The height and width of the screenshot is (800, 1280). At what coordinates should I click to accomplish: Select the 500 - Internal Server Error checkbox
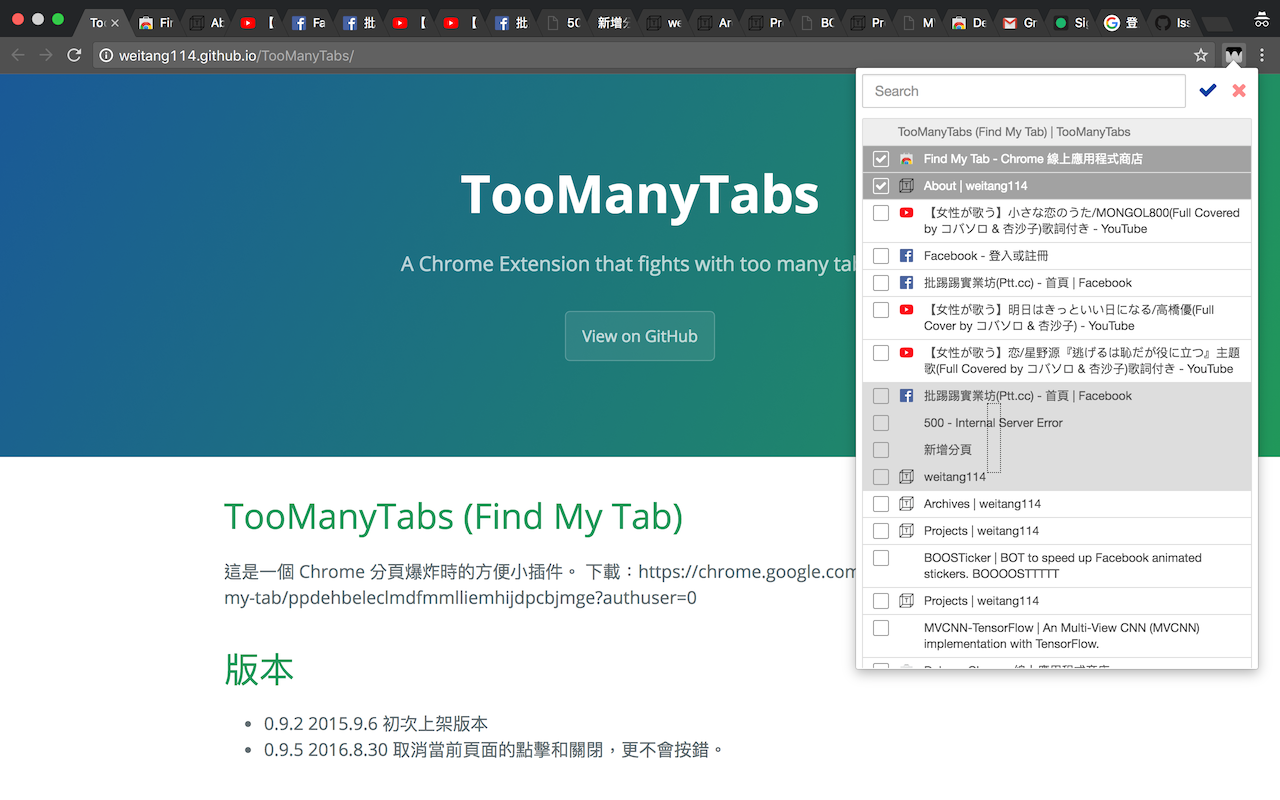(881, 423)
